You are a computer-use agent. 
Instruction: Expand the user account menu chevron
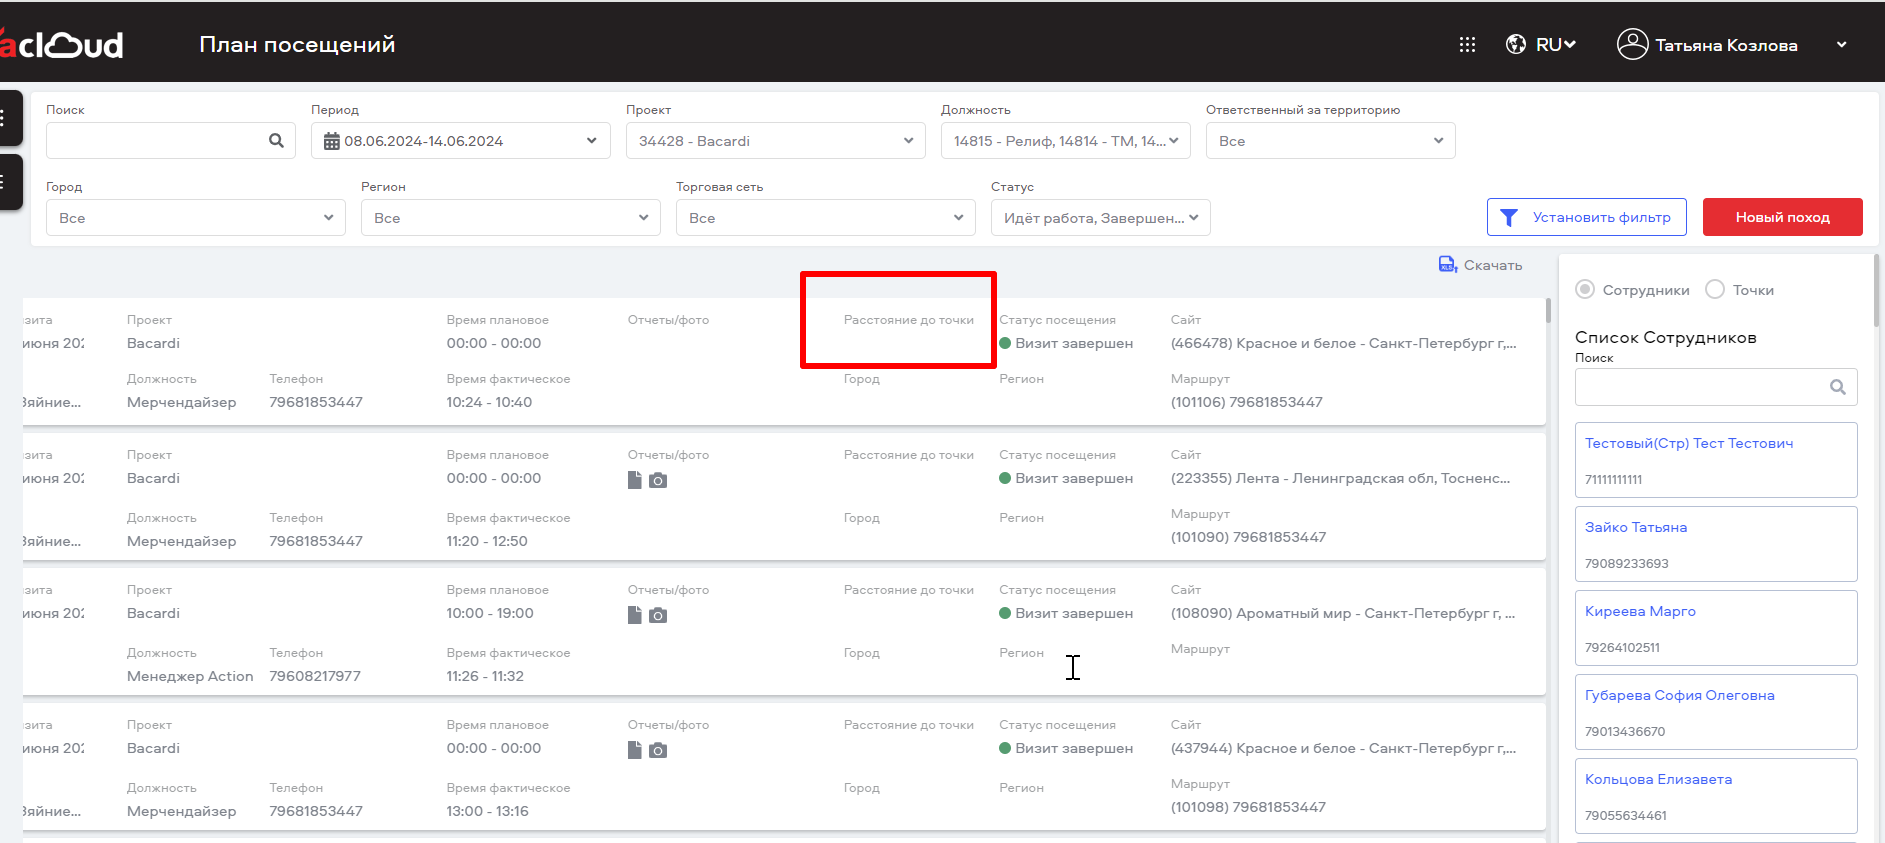(x=1841, y=45)
